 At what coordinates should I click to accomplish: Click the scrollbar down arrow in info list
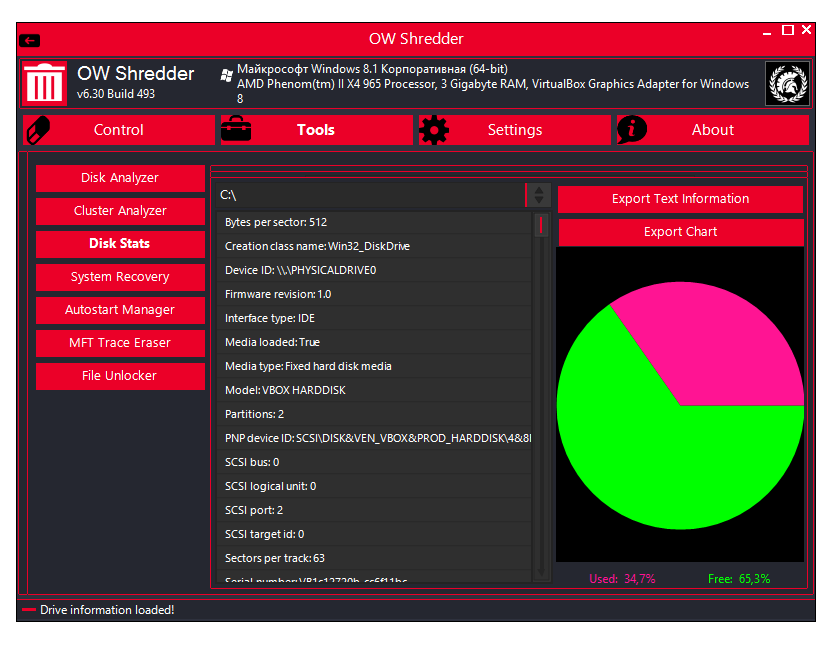(541, 571)
